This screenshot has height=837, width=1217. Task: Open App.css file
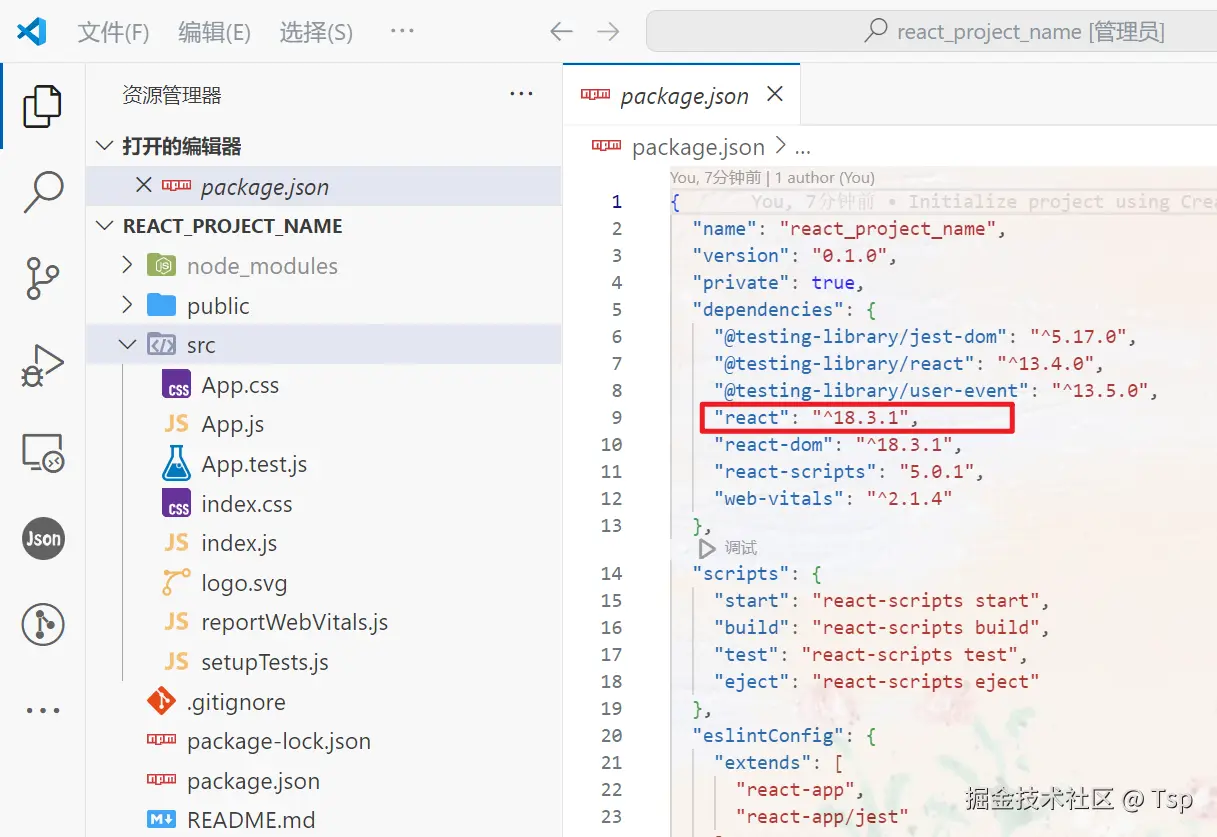pos(240,385)
